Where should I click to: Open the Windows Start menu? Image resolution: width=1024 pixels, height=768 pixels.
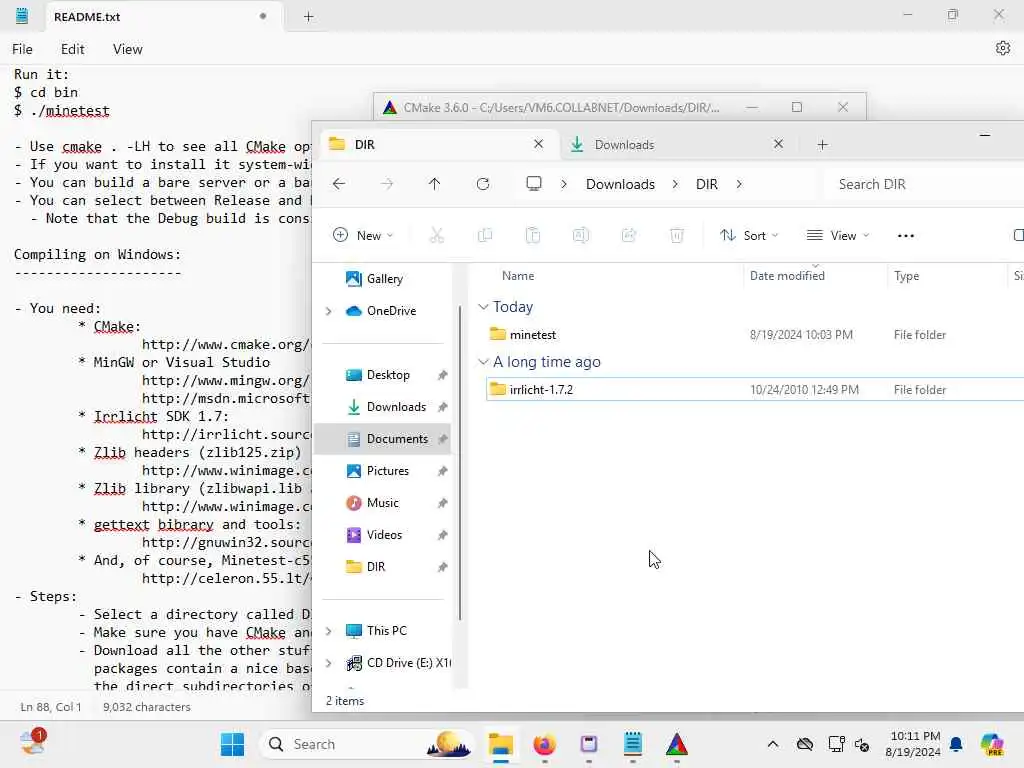(x=232, y=744)
